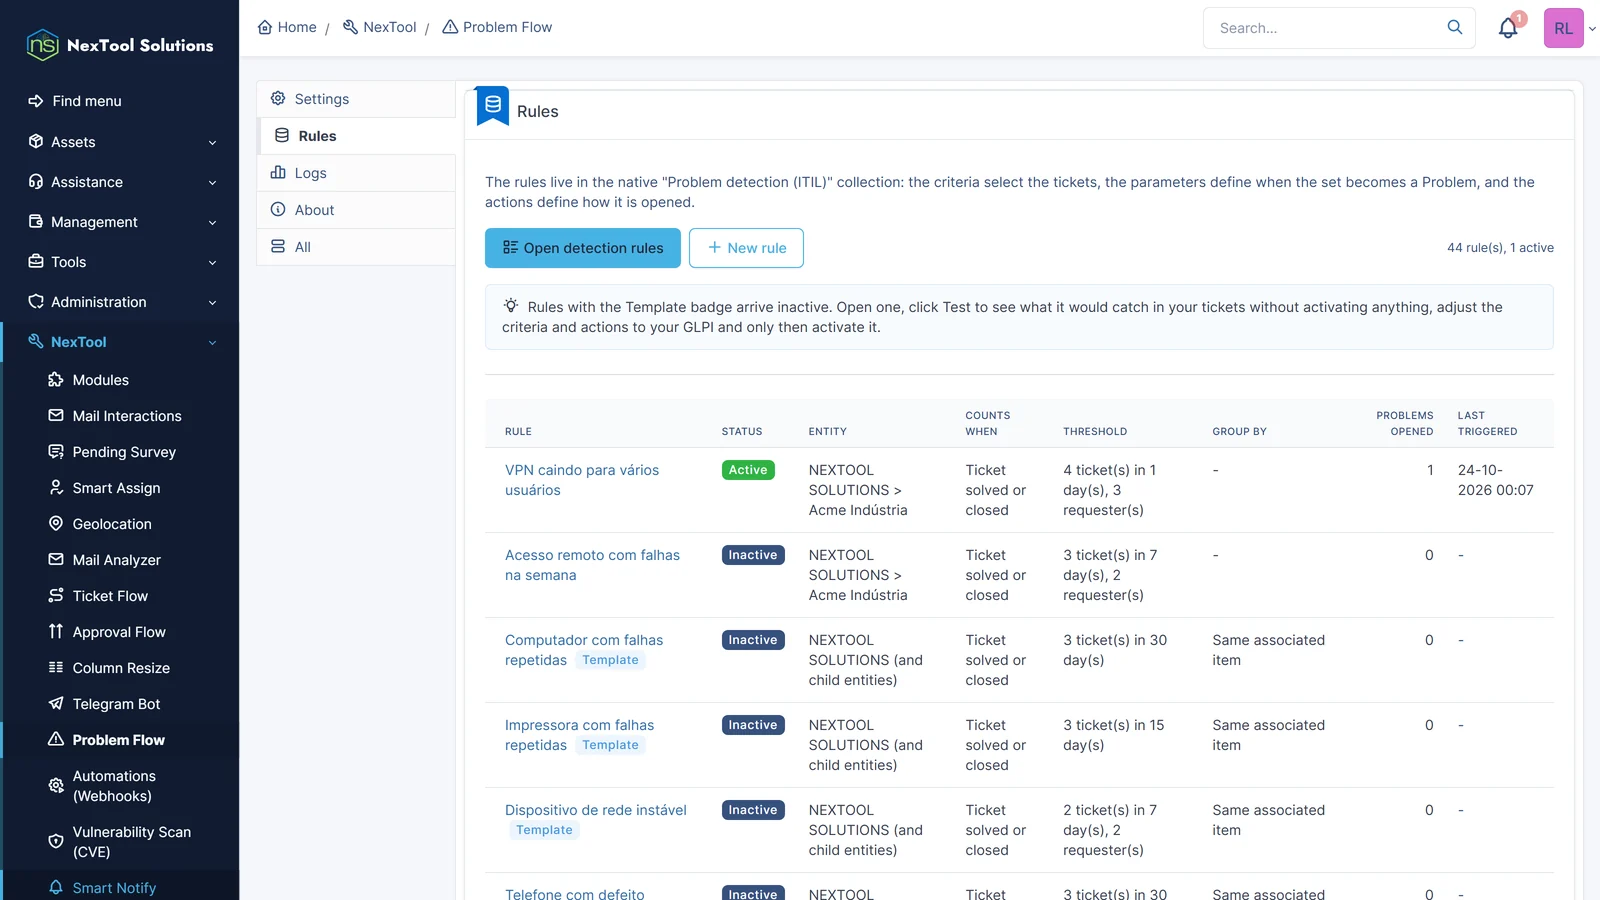Click the notification bell icon
Screen dimensions: 1600x900
tap(1508, 28)
